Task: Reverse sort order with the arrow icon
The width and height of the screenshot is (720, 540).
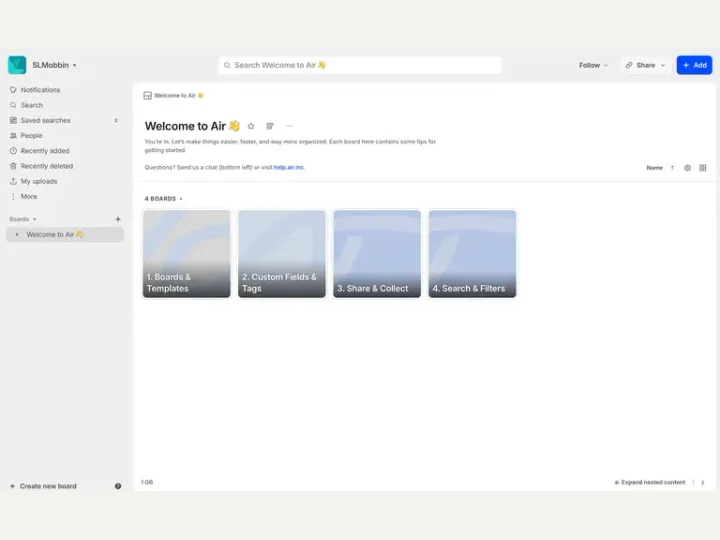Action: (x=672, y=168)
